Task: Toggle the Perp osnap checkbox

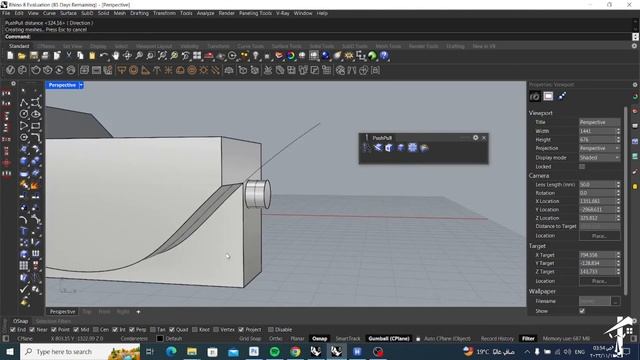Action: click(131, 330)
